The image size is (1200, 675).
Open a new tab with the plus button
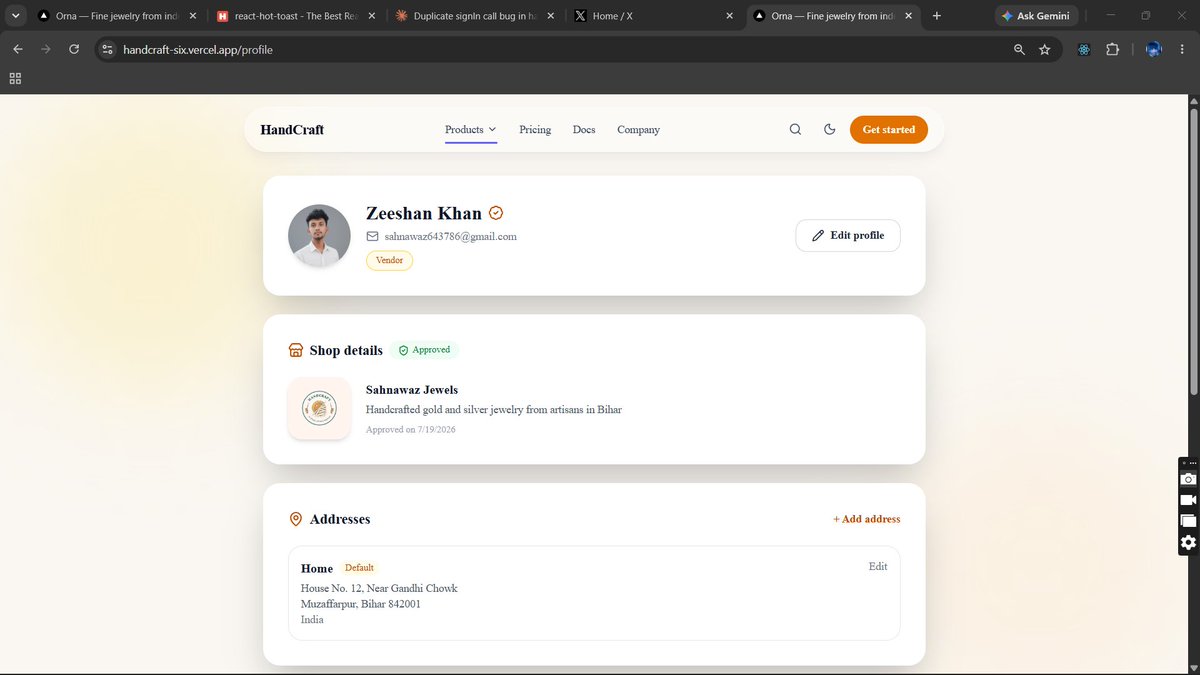pyautogui.click(x=937, y=16)
